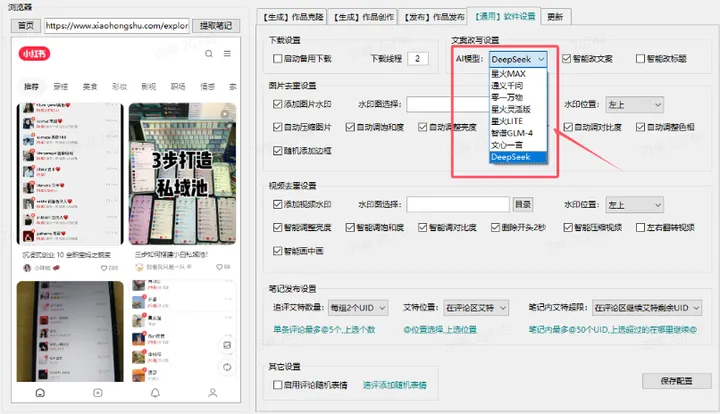
Task: Click the floating image icon button
Action: [x=227, y=345]
